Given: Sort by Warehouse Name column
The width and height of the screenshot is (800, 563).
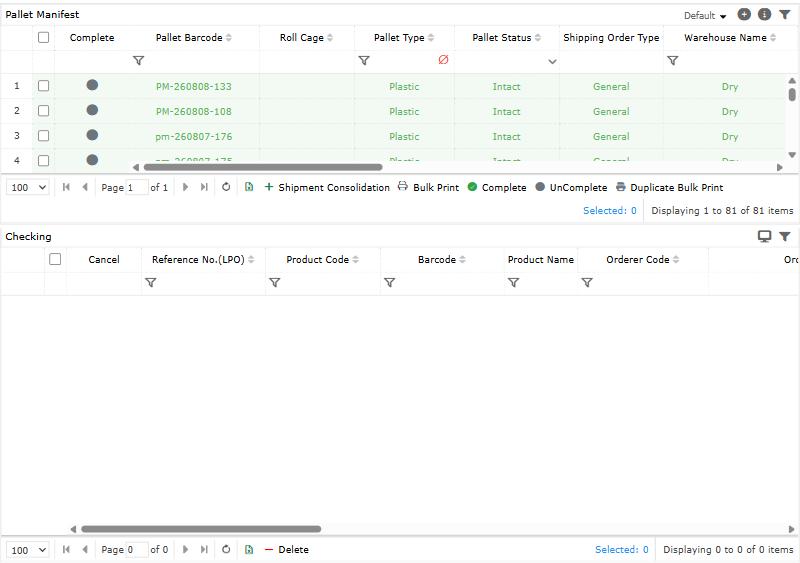Looking at the screenshot, I should pyautogui.click(x=773, y=38).
